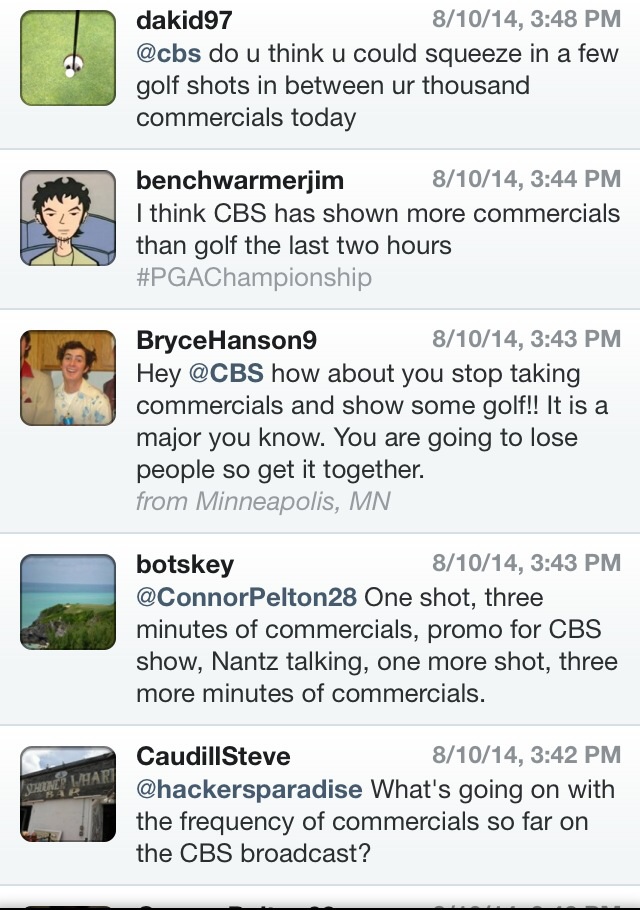Tap dakid97's golf ball avatar

click(x=68, y=45)
